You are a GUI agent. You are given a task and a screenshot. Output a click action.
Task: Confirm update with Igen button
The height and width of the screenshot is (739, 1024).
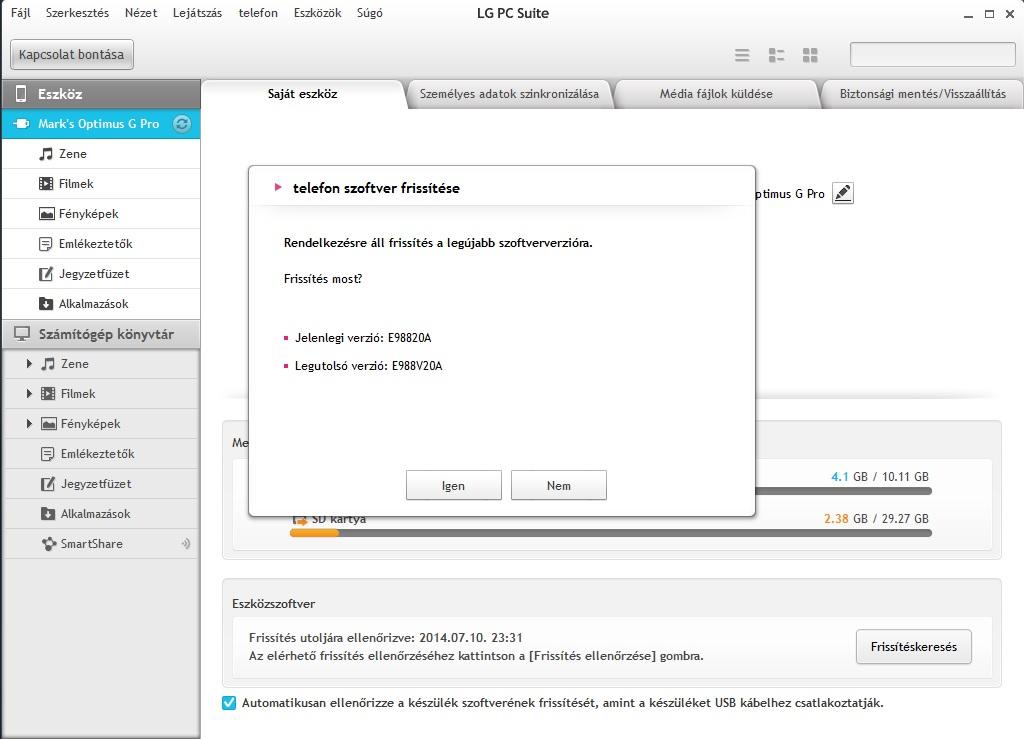tap(454, 486)
